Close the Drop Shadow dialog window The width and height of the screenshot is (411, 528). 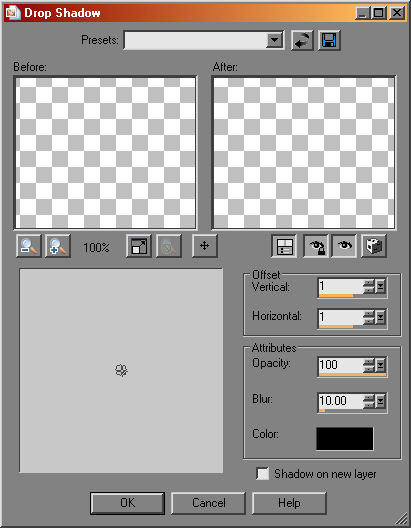point(397,13)
